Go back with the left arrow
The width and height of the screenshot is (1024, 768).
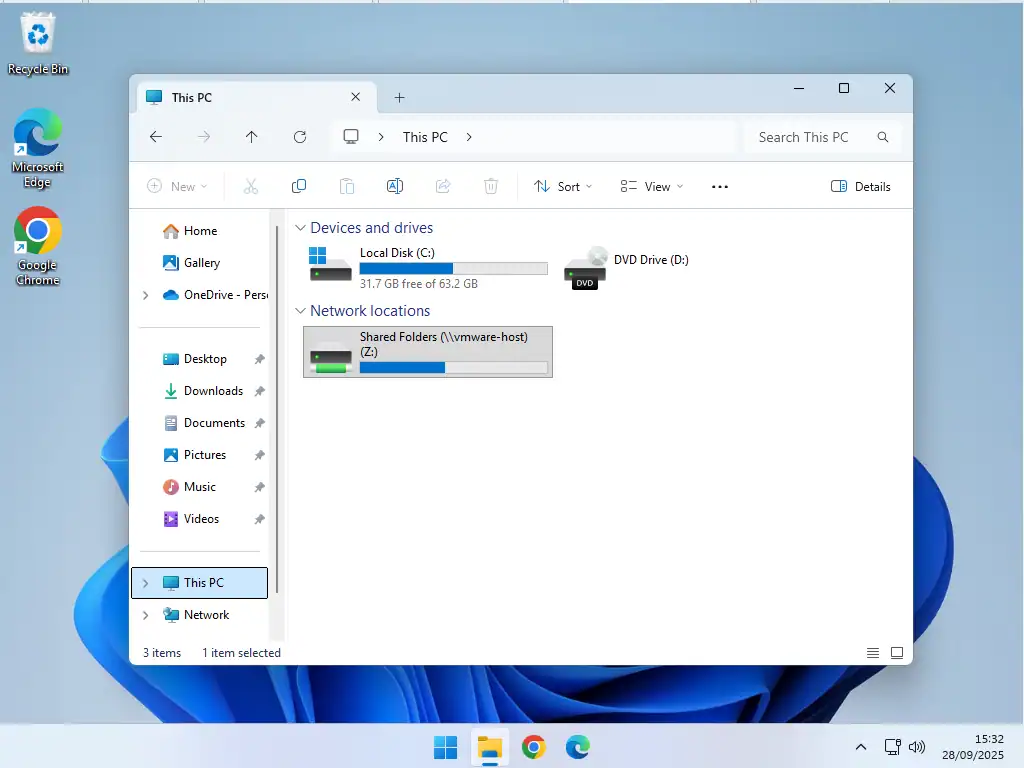click(x=155, y=137)
